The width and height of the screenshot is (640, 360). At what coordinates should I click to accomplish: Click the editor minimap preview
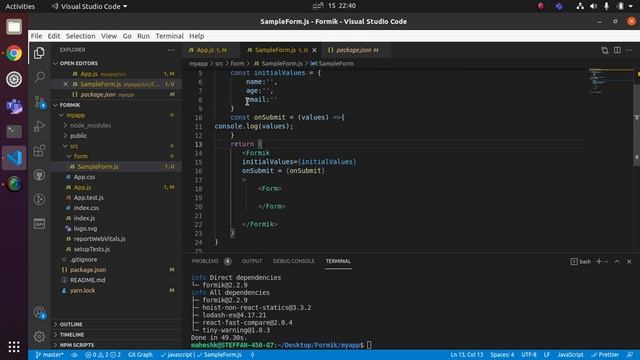click(x=609, y=80)
